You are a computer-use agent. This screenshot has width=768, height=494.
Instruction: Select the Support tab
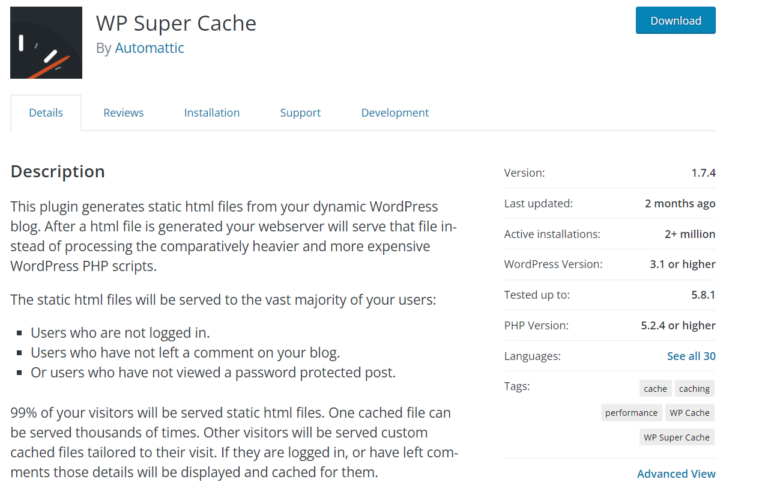300,113
